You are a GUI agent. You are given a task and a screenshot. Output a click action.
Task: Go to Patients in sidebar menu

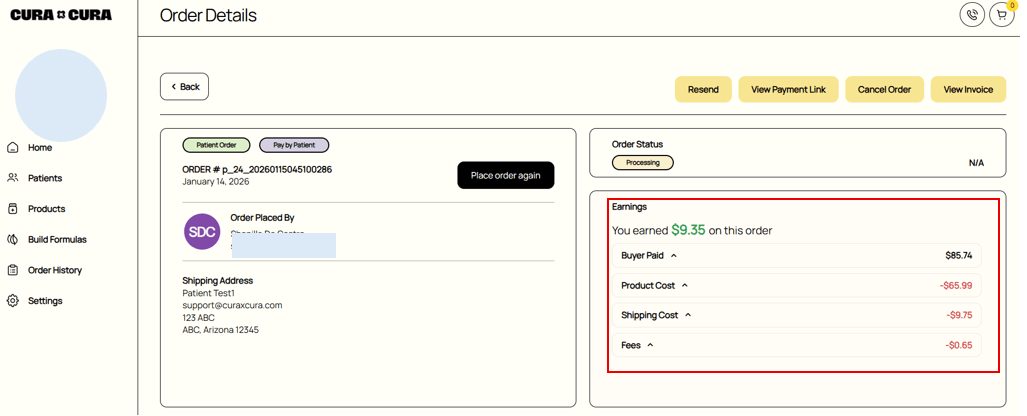(45, 178)
